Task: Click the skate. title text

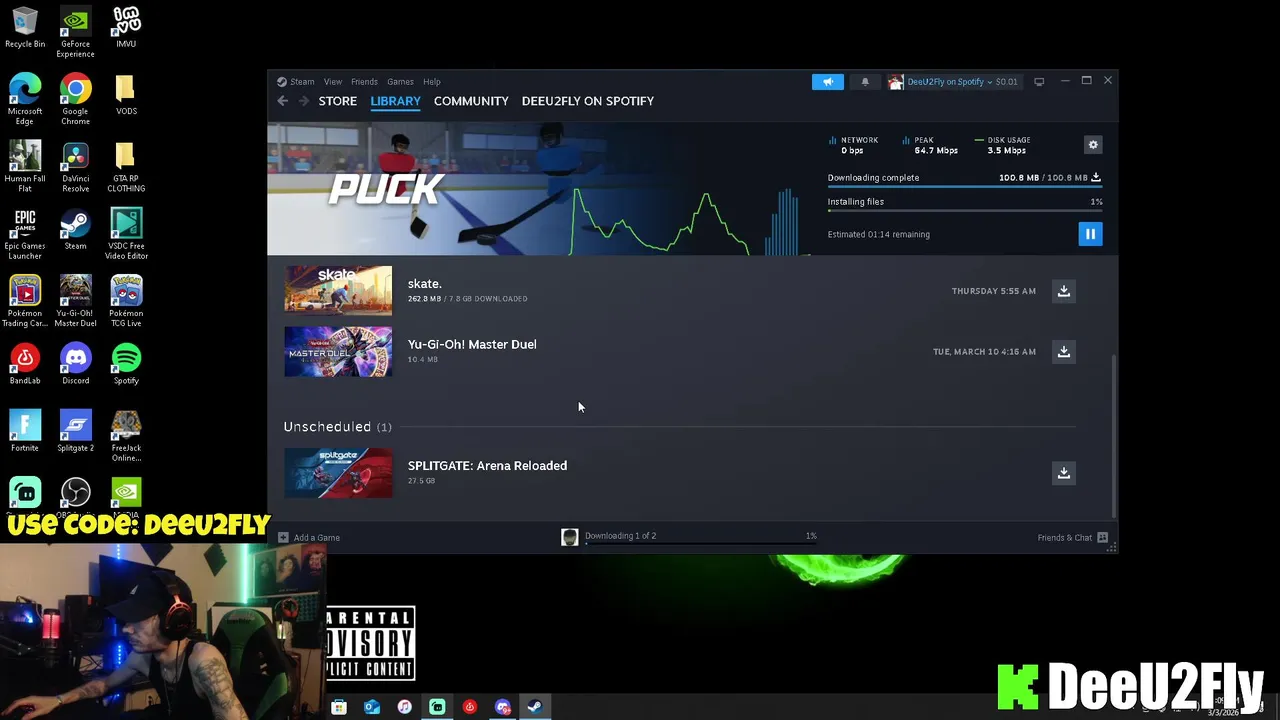Action: (424, 284)
